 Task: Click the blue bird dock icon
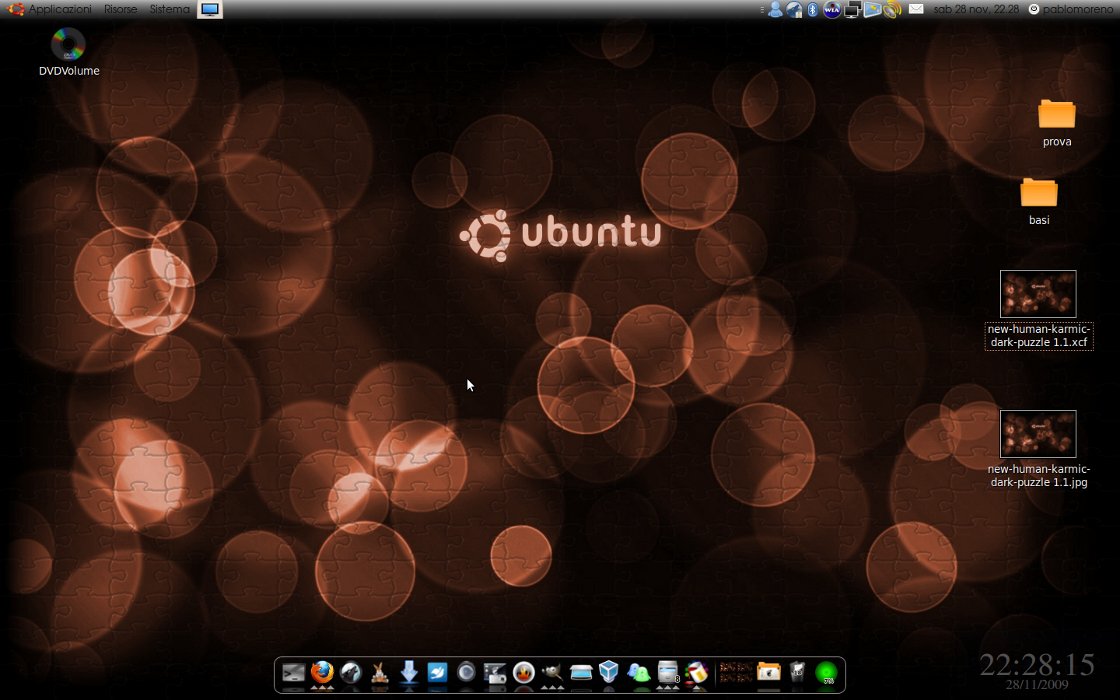(x=437, y=673)
